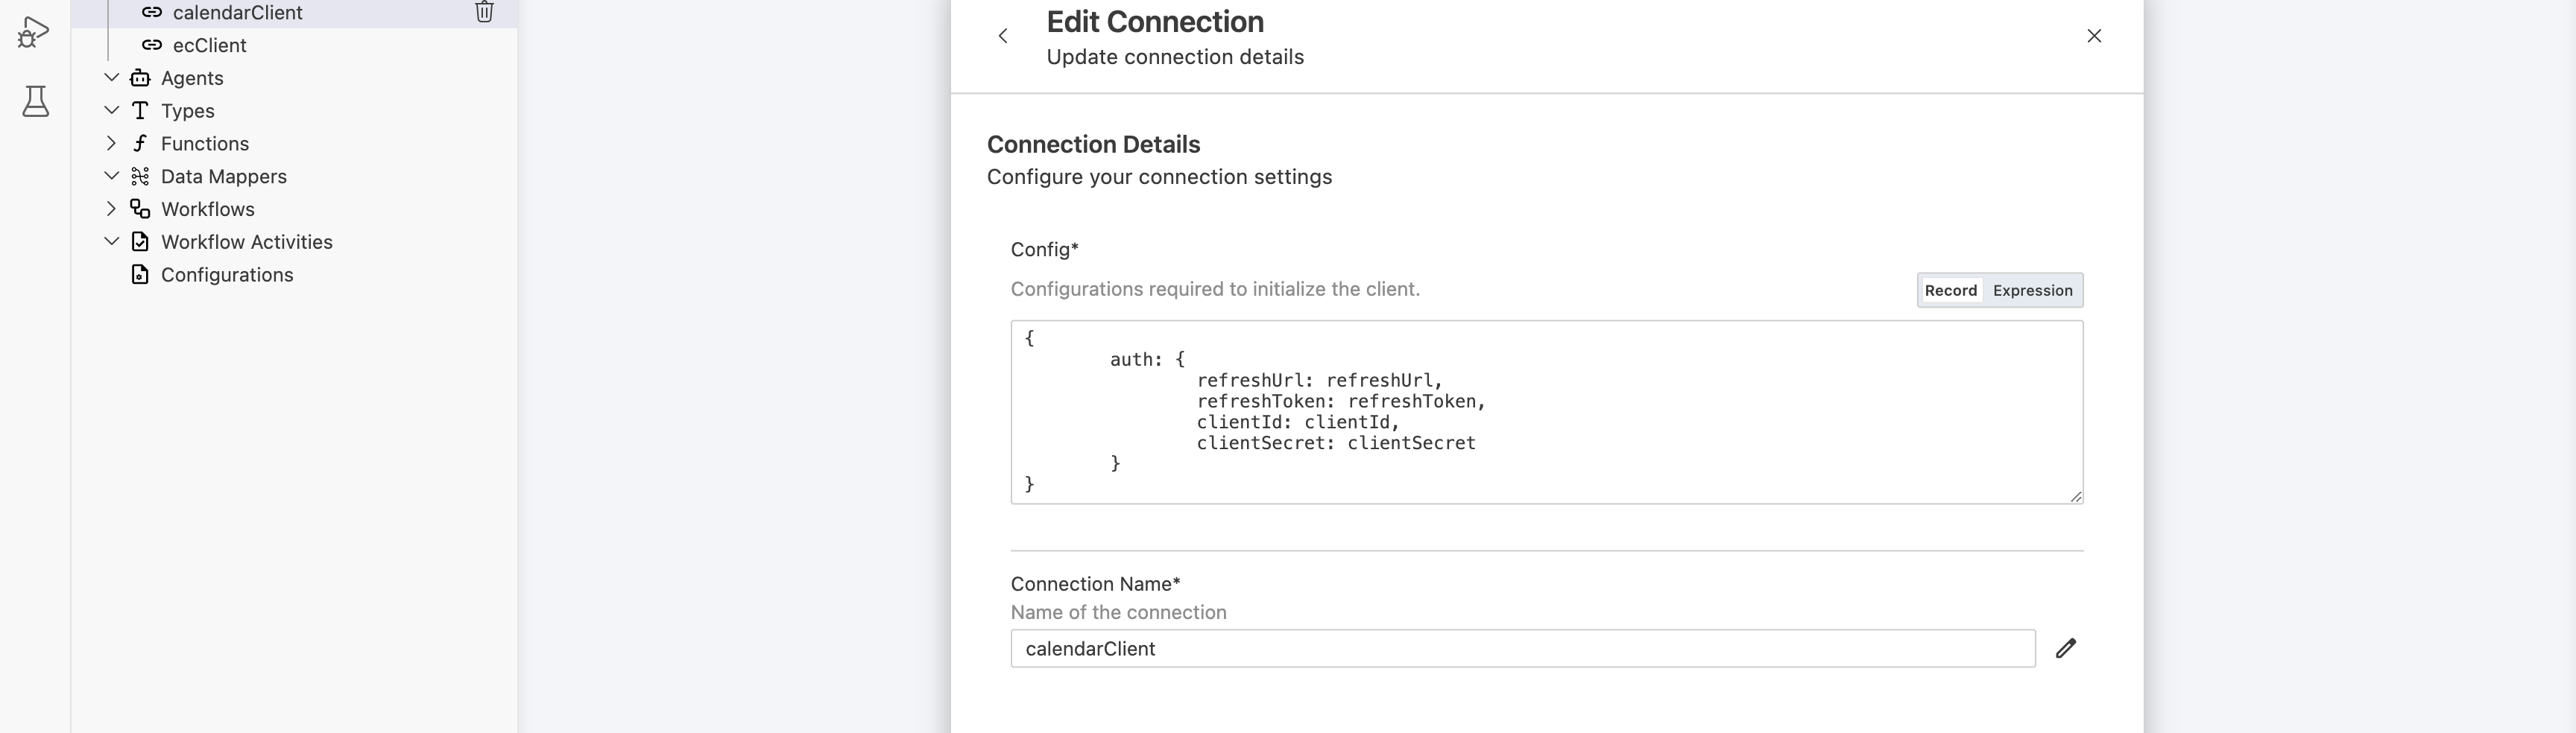
Task: Go back with the left chevron
Action: click(1003, 36)
